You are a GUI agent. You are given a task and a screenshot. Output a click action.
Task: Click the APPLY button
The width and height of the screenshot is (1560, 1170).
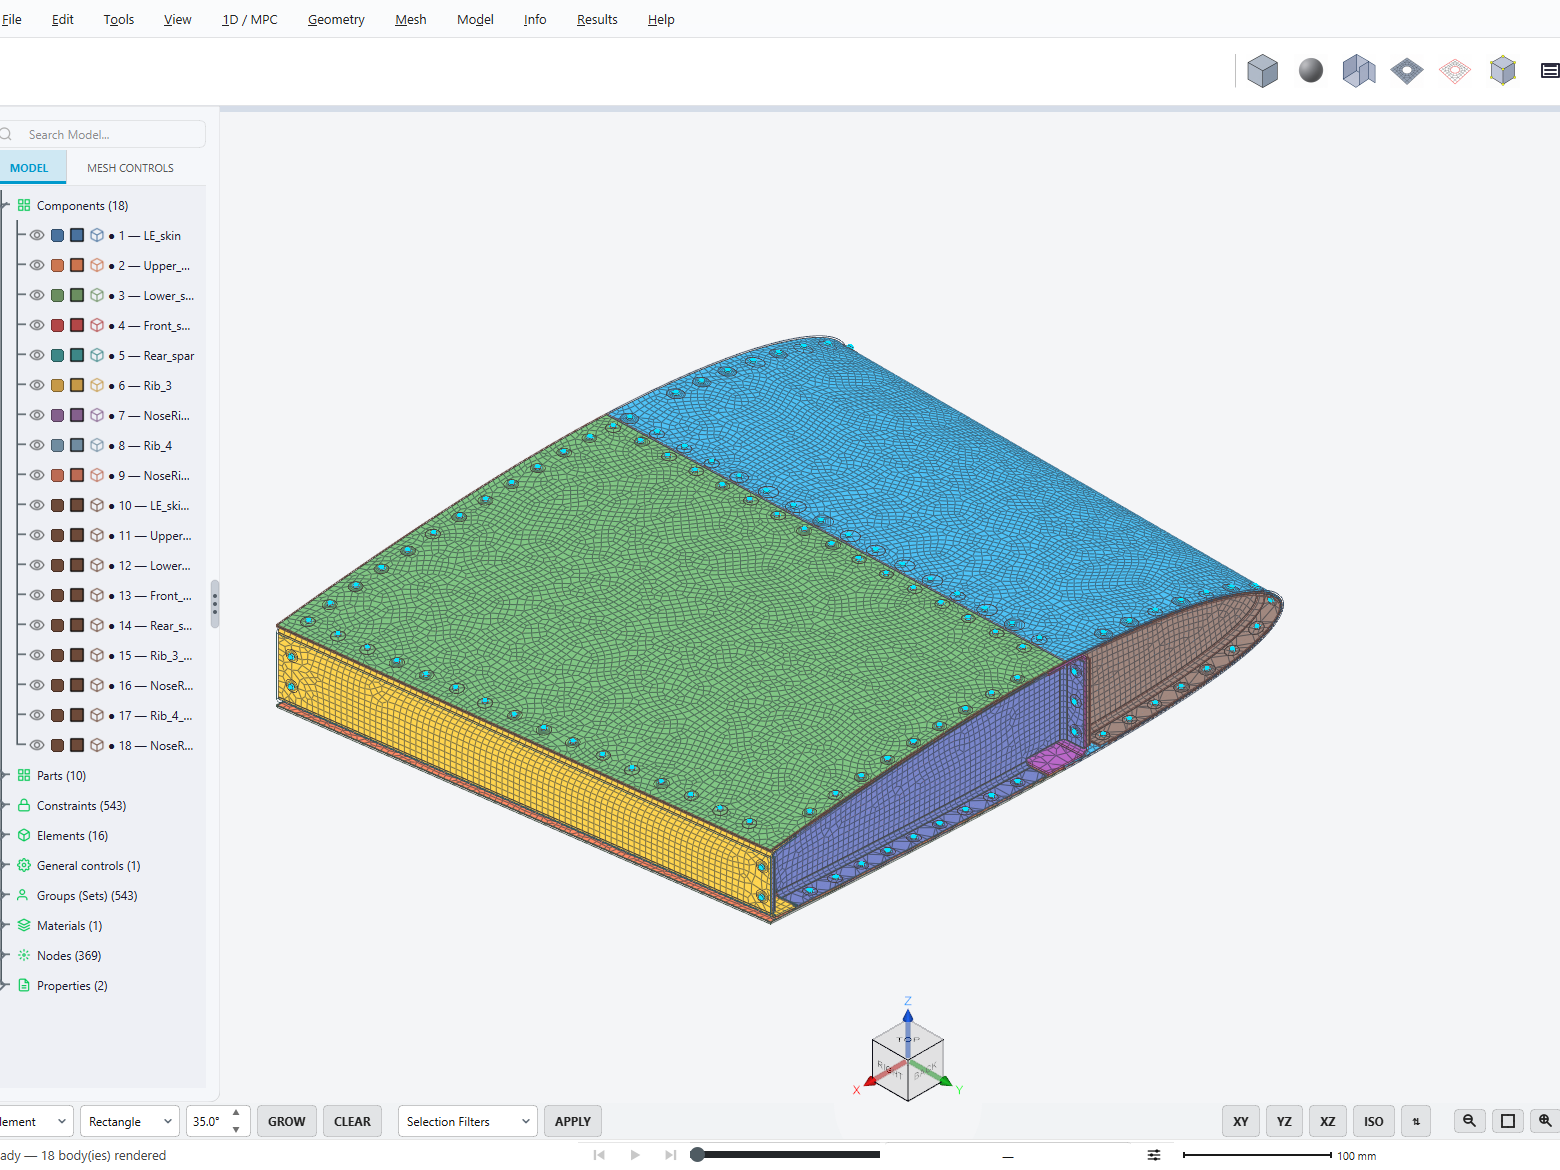[573, 1121]
